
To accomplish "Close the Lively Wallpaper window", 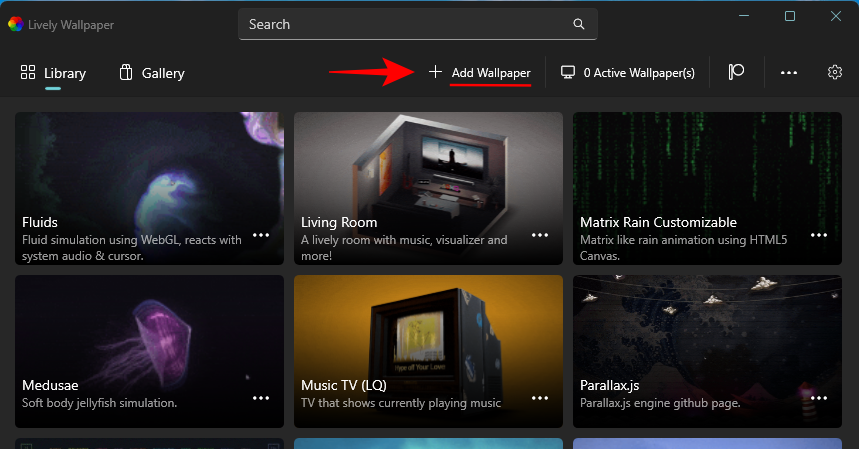I will tap(835, 16).
